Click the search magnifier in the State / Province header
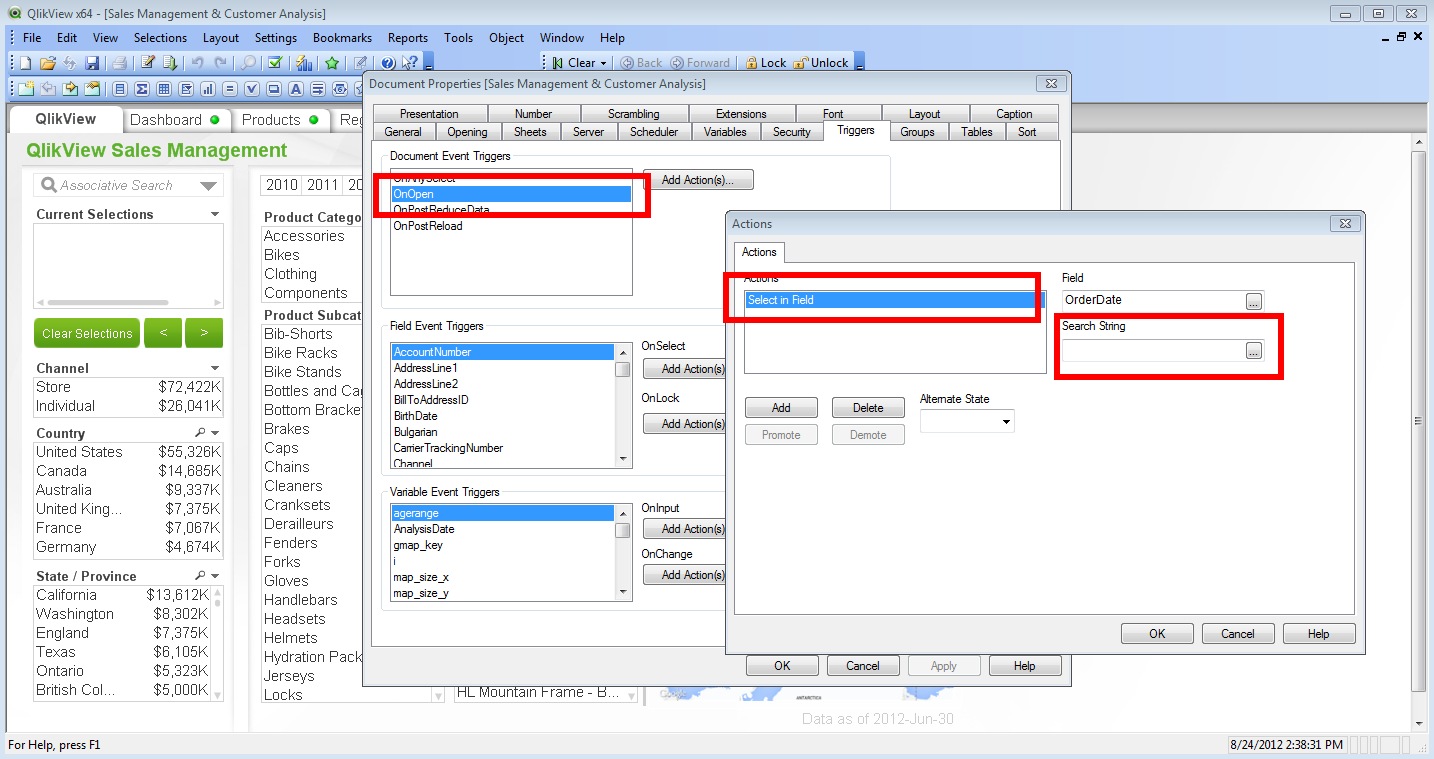Viewport: 1434px width, 759px height. click(x=201, y=576)
